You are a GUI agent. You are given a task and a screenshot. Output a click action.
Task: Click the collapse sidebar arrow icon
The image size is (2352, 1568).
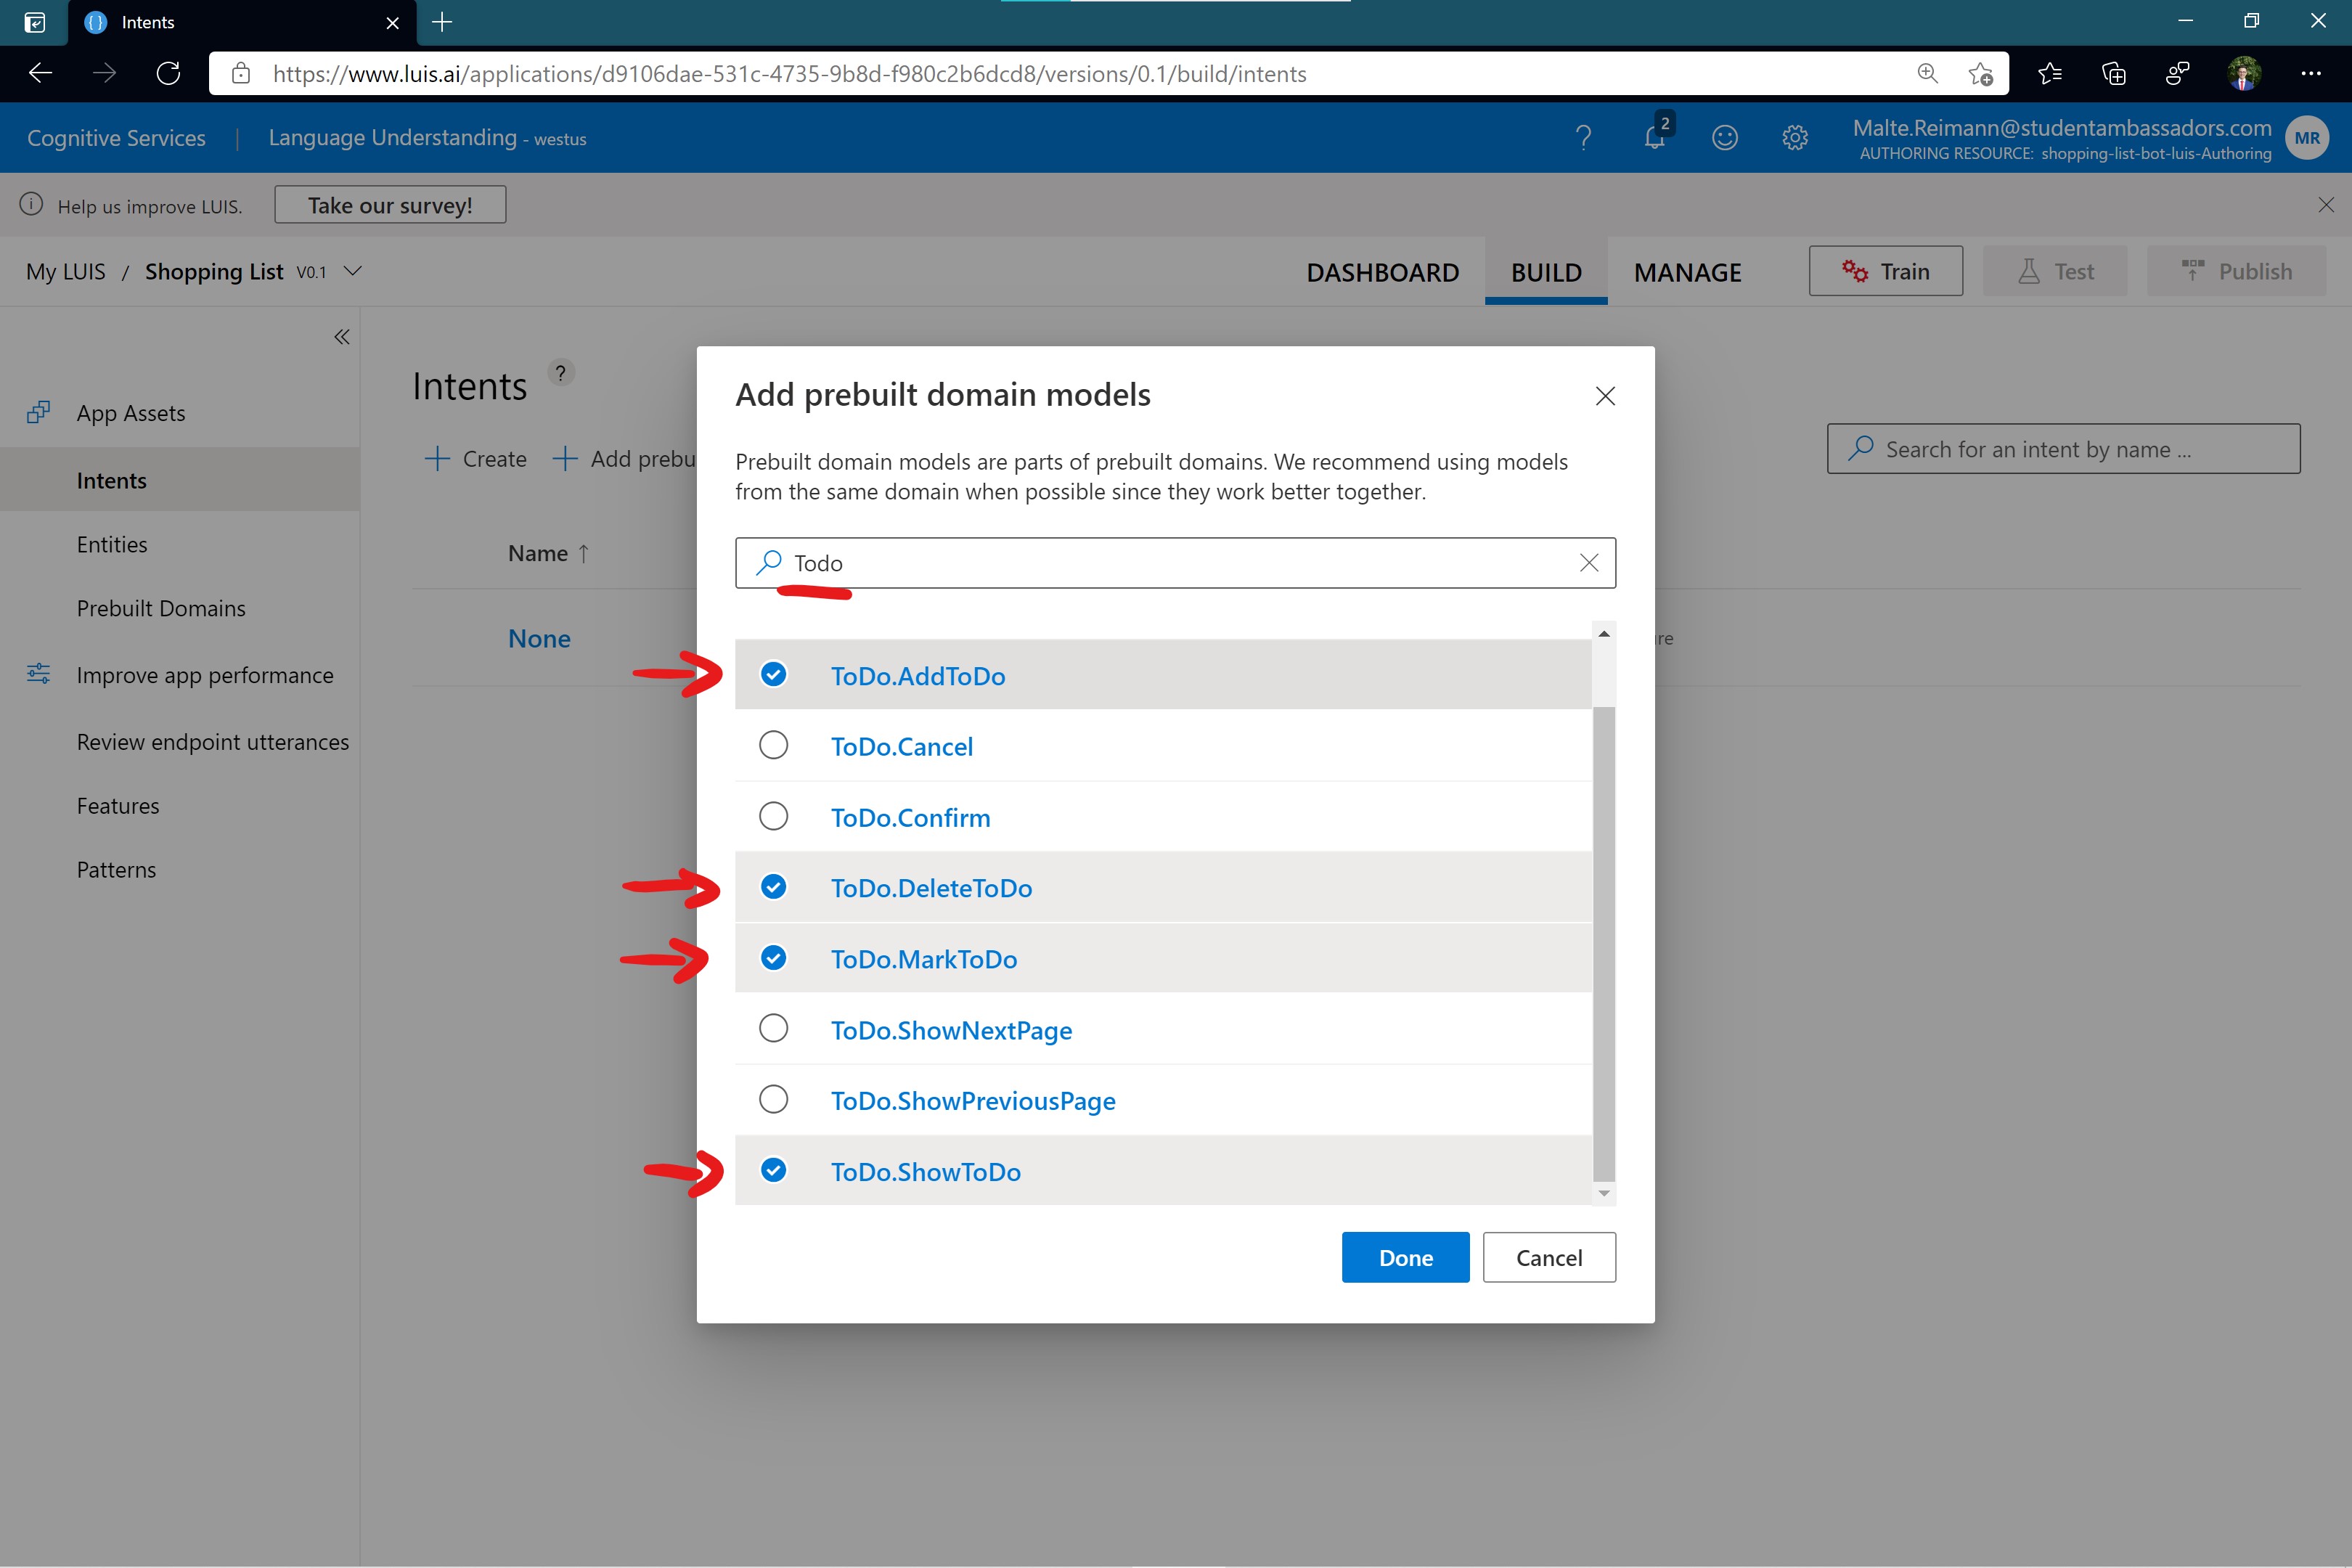pos(341,336)
